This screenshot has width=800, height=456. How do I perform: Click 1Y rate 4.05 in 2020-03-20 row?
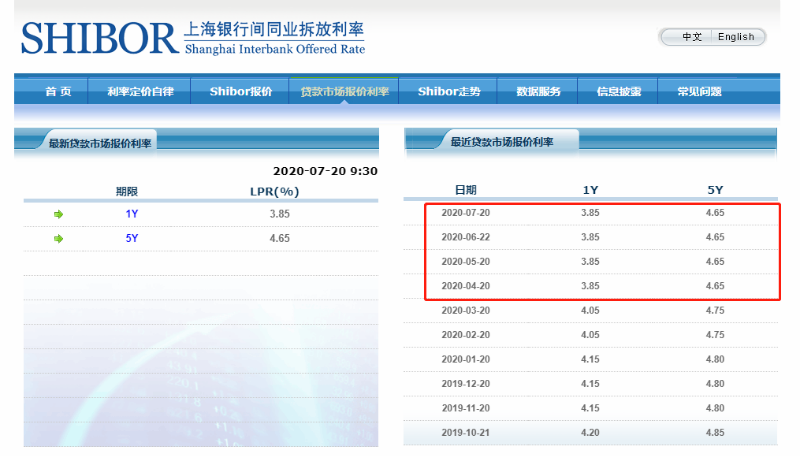(590, 310)
